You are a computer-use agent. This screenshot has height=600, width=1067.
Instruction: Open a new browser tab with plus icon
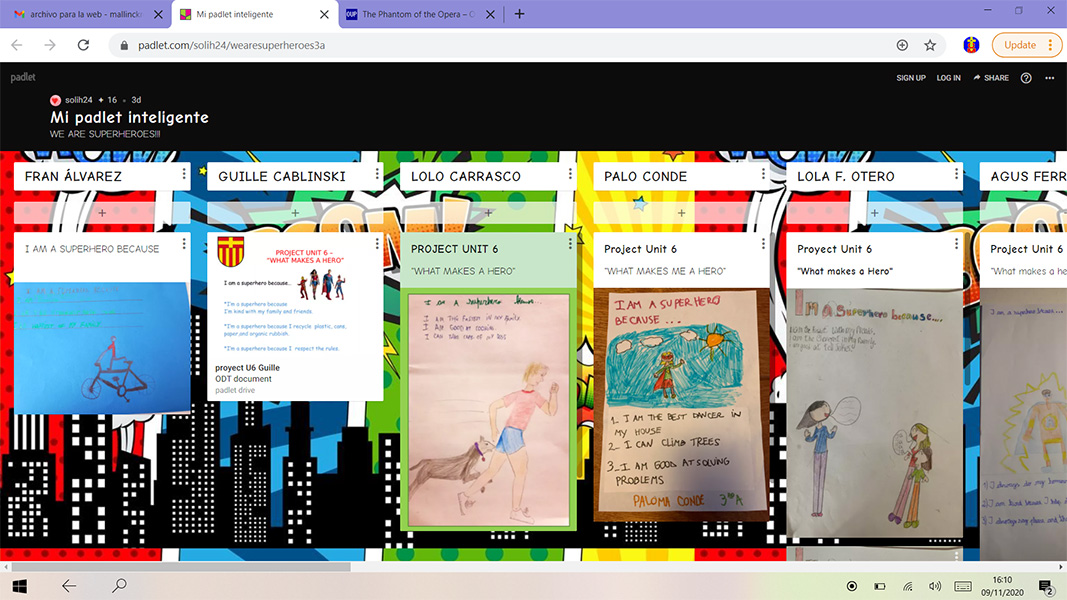[519, 14]
